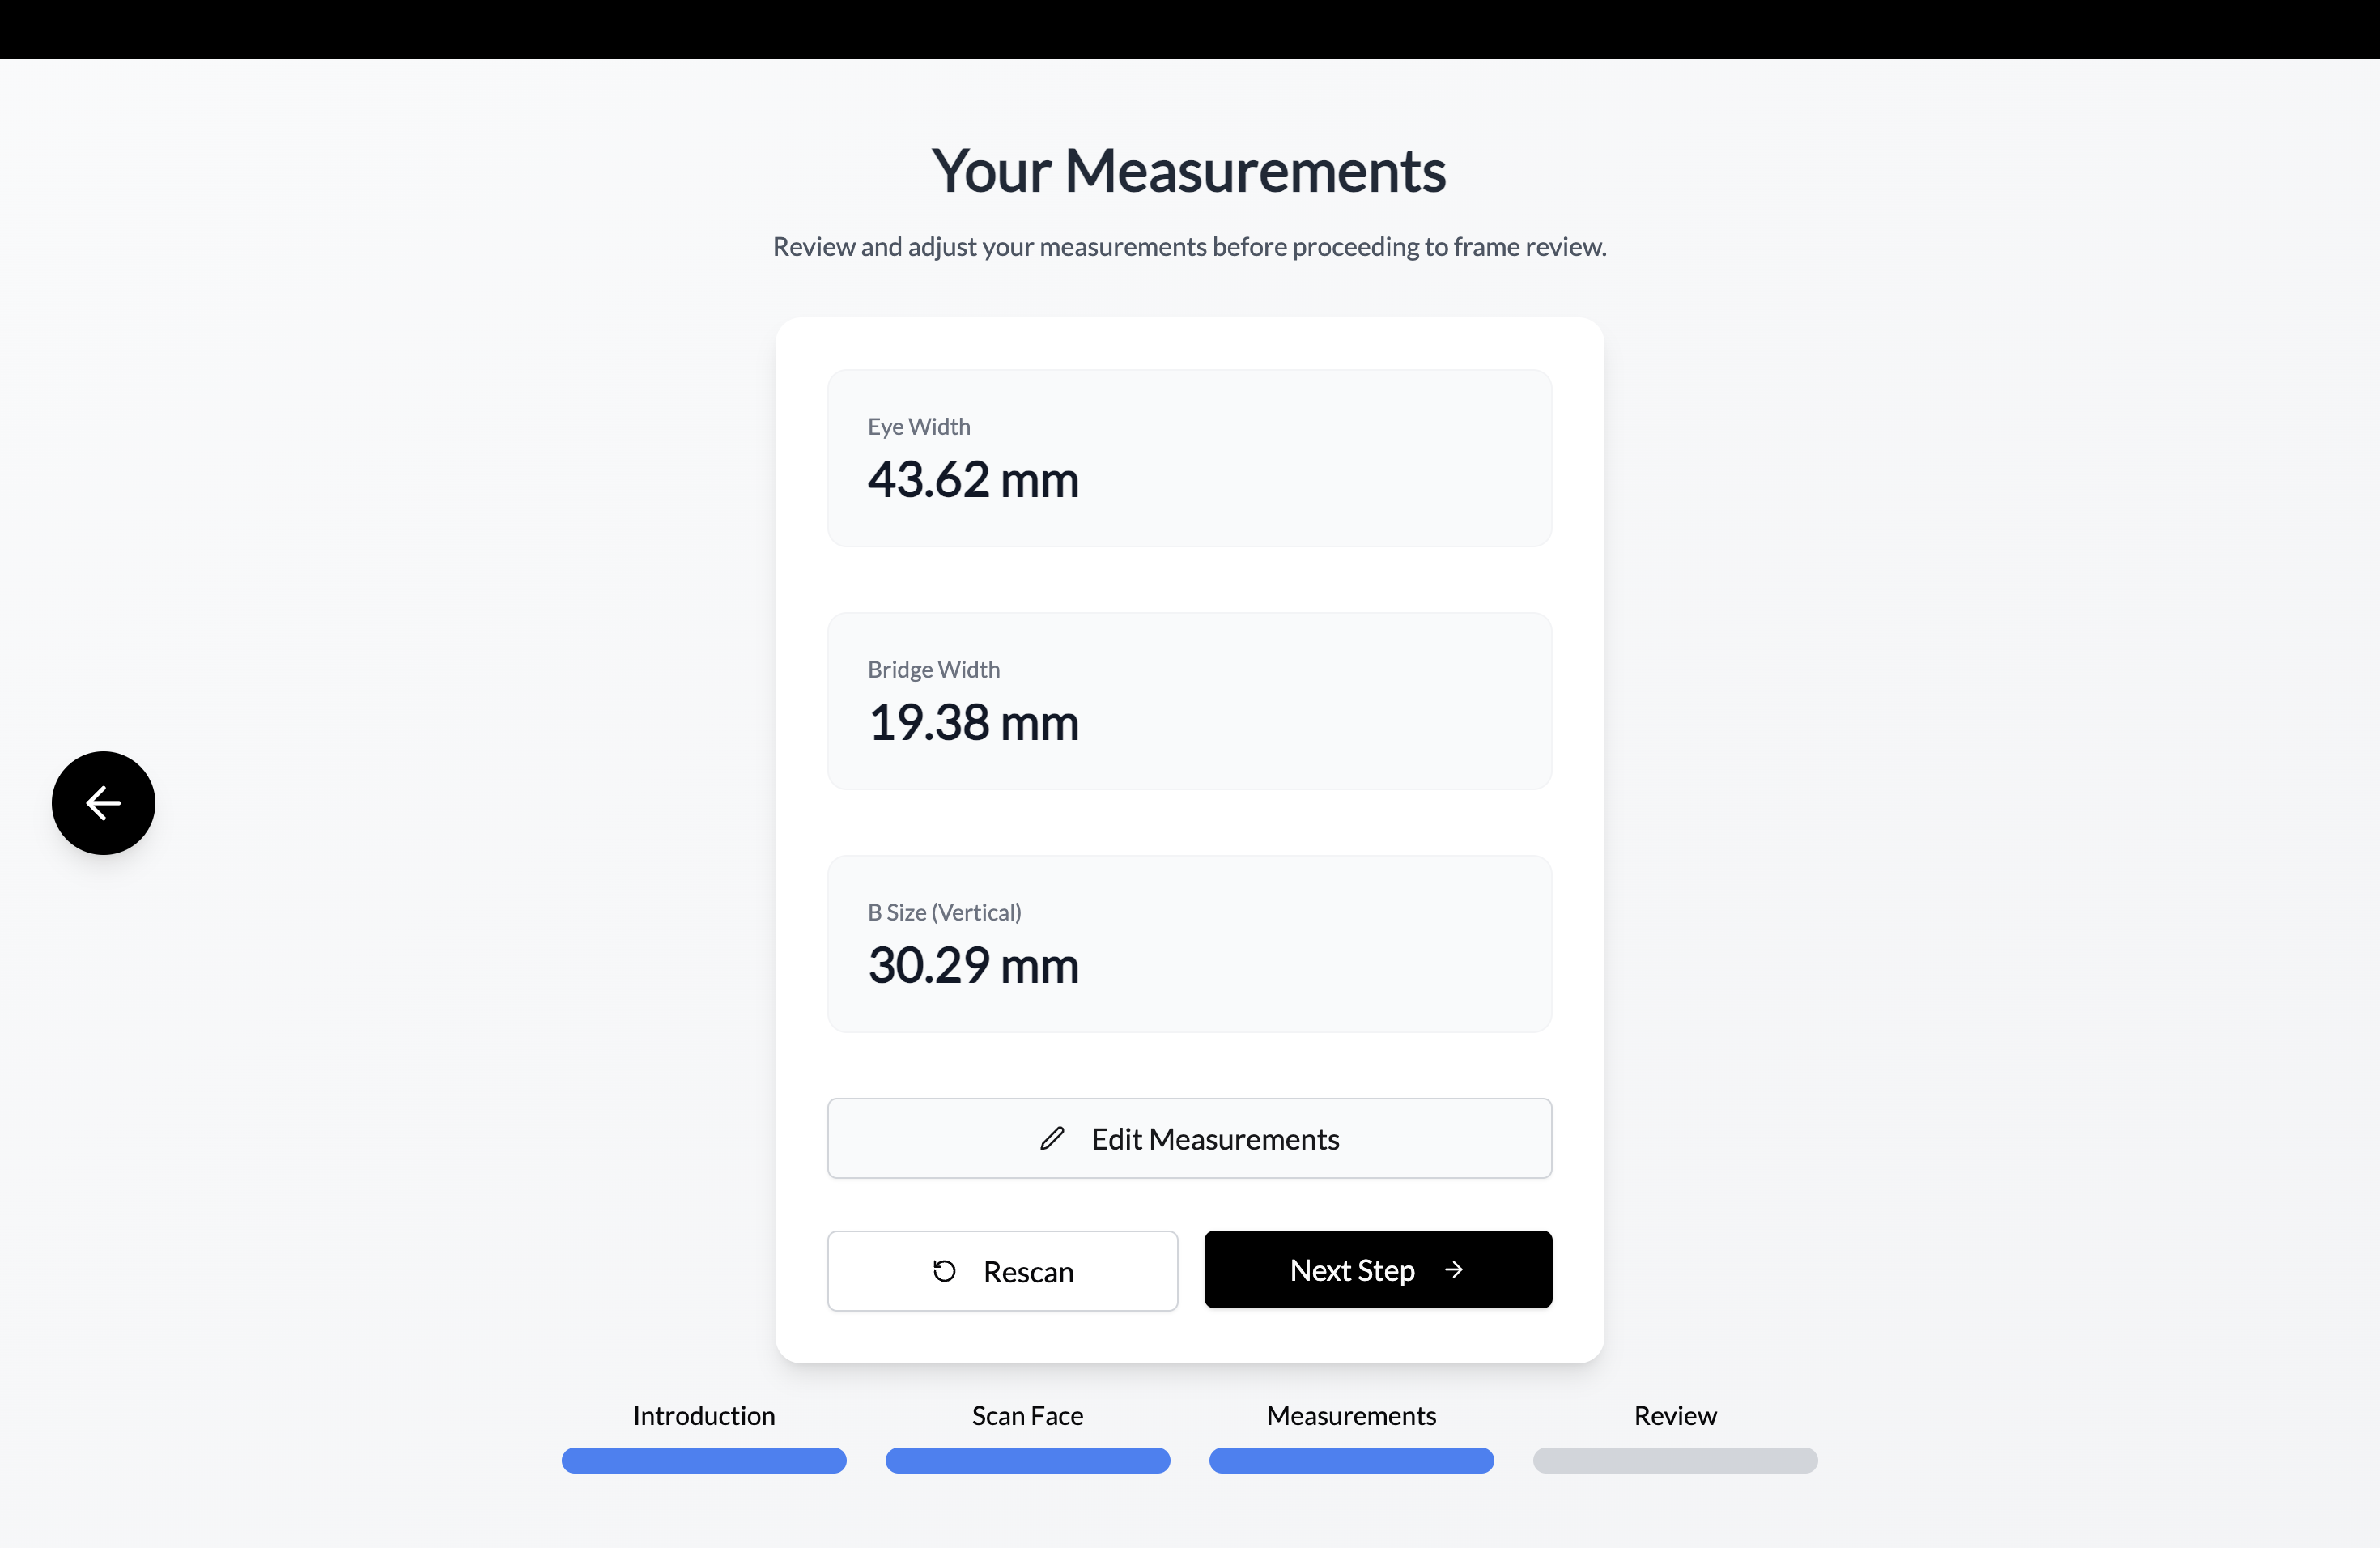Go to the Scan Face step label
The height and width of the screenshot is (1548, 2380).
1027,1415
